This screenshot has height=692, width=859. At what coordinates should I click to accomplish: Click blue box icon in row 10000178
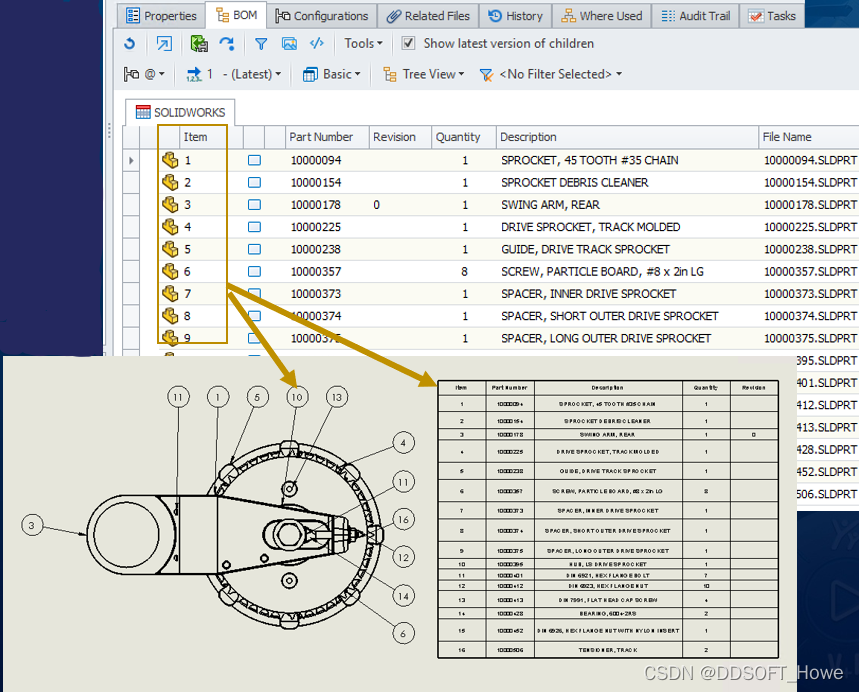point(254,204)
